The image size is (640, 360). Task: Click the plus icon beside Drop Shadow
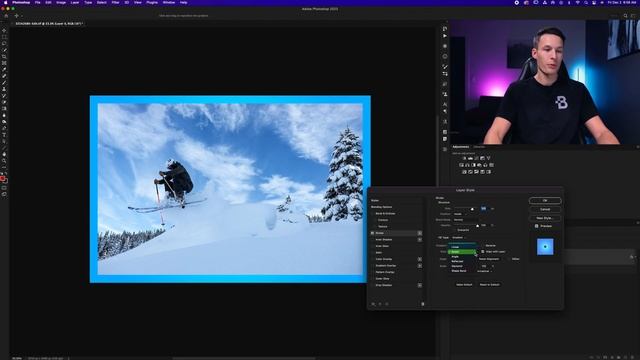click(420, 285)
